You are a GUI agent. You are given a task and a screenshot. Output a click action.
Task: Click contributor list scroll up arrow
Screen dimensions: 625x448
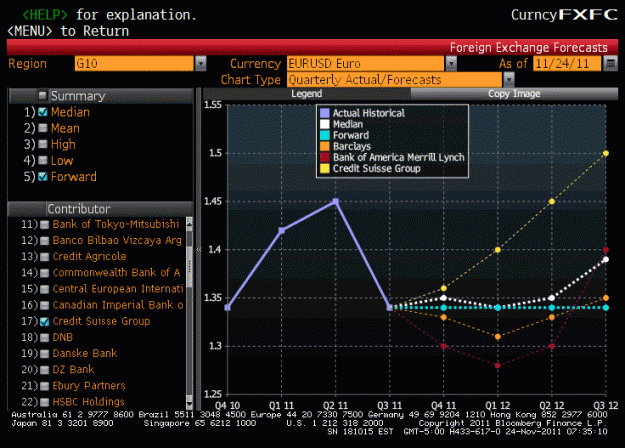pyautogui.click(x=189, y=224)
